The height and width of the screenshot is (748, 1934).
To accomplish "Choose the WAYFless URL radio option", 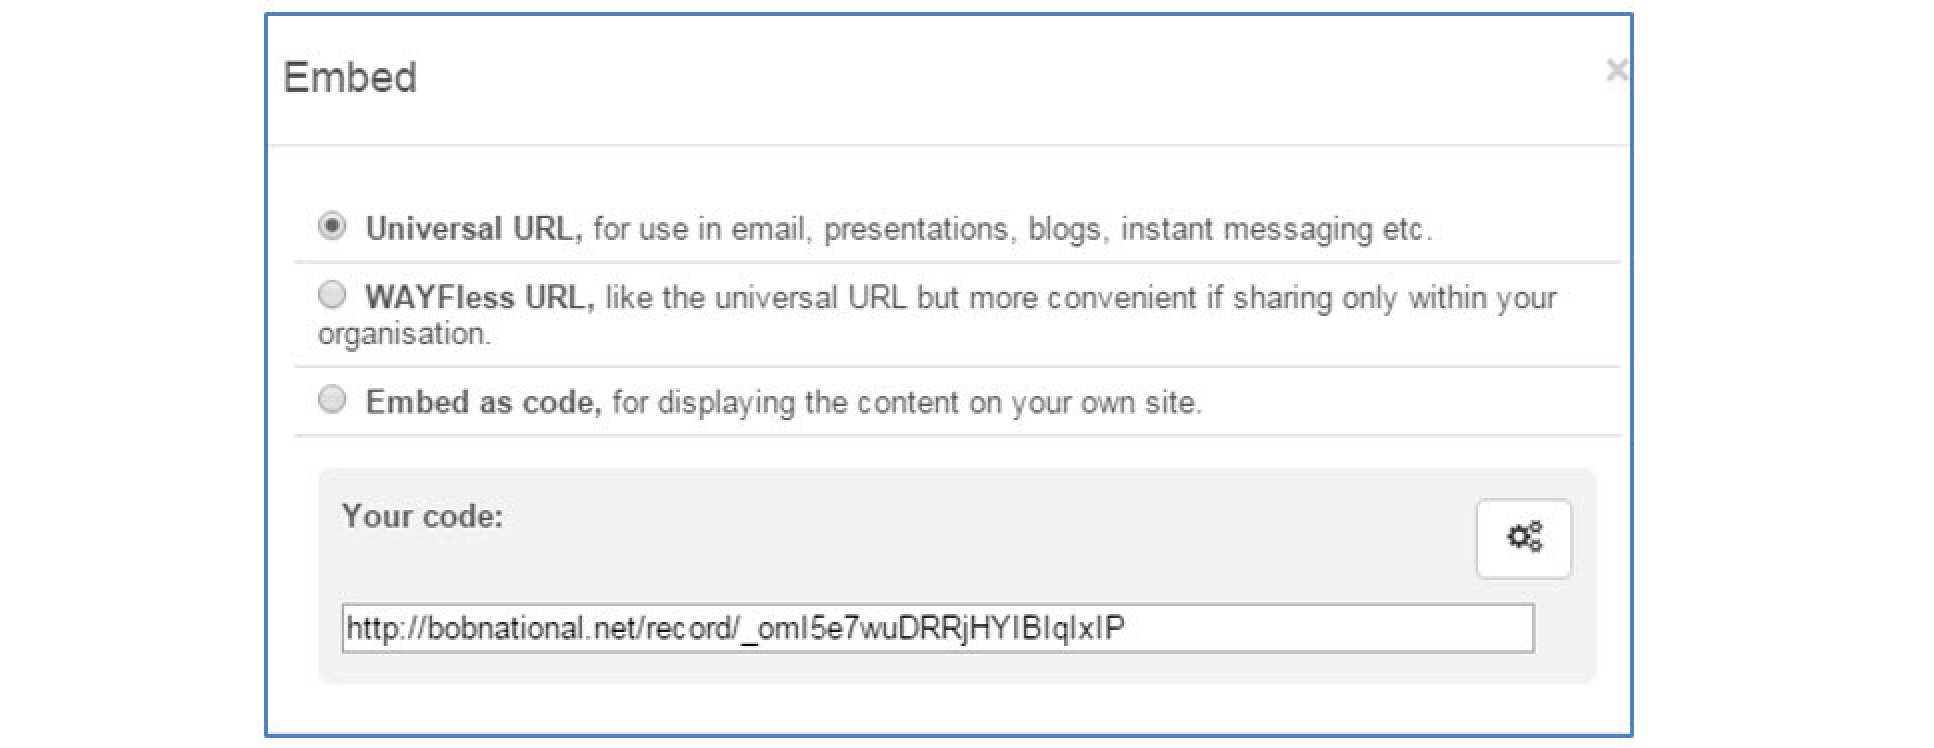I will (332, 295).
